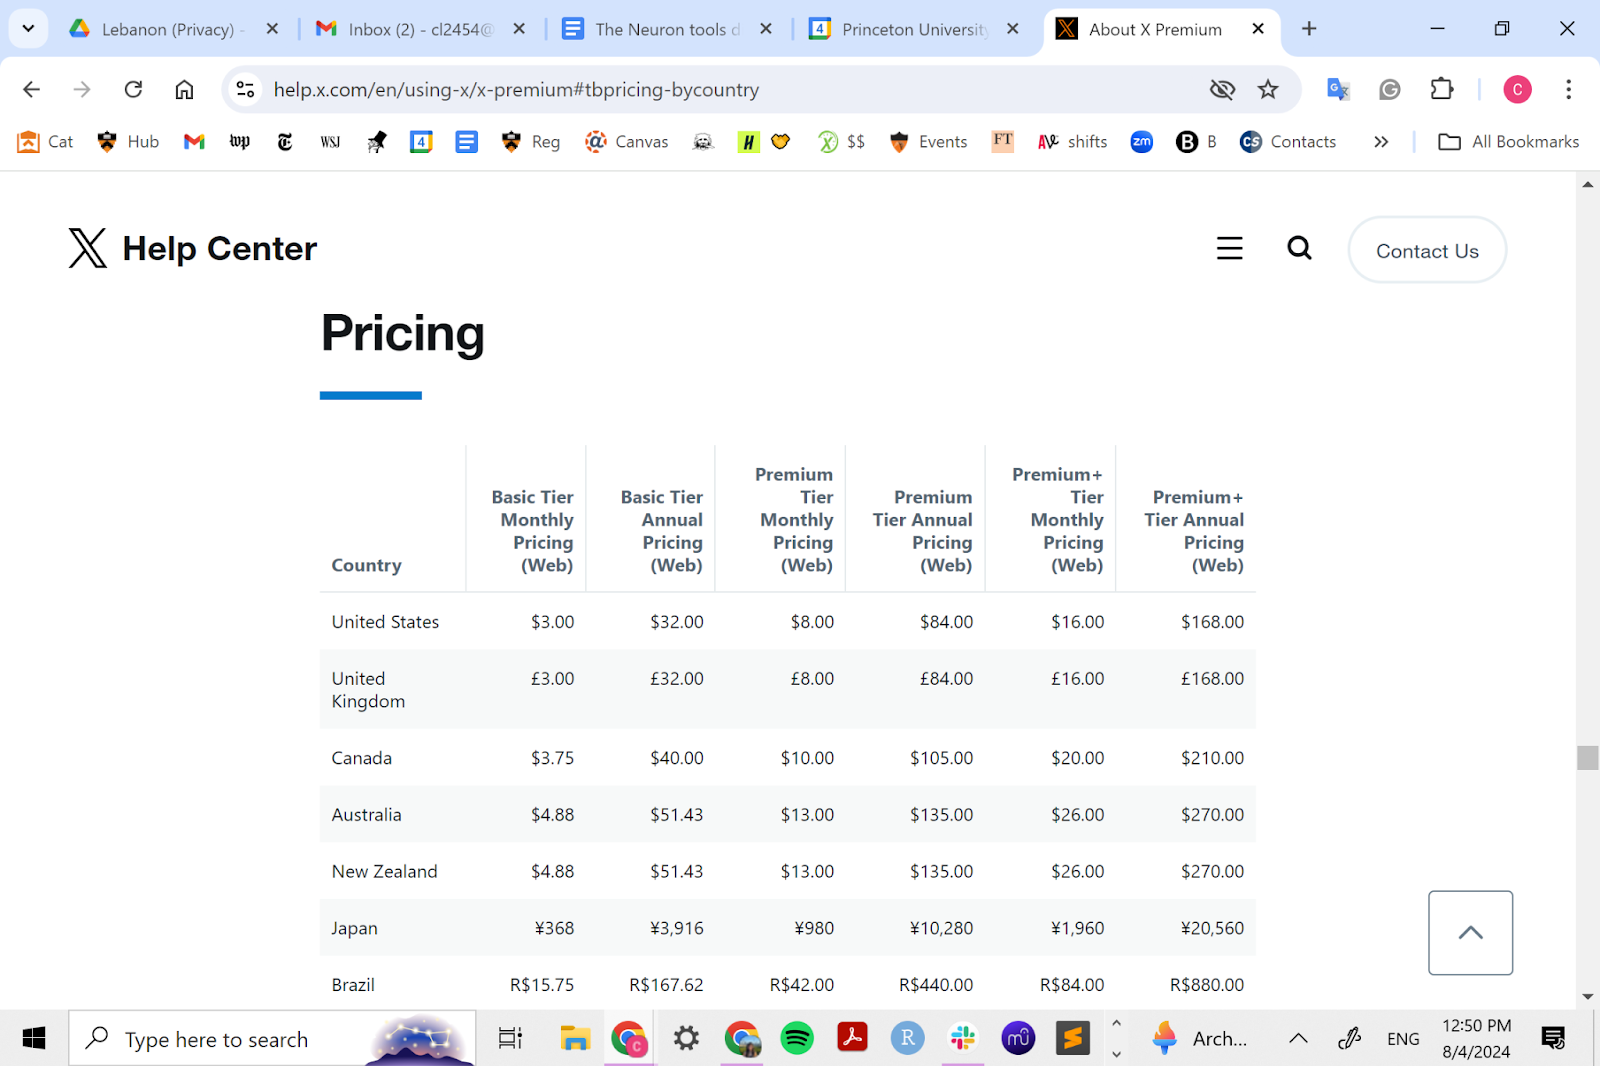The image size is (1600, 1066).
Task: Click the Windows taskbar search box
Action: [272, 1039]
